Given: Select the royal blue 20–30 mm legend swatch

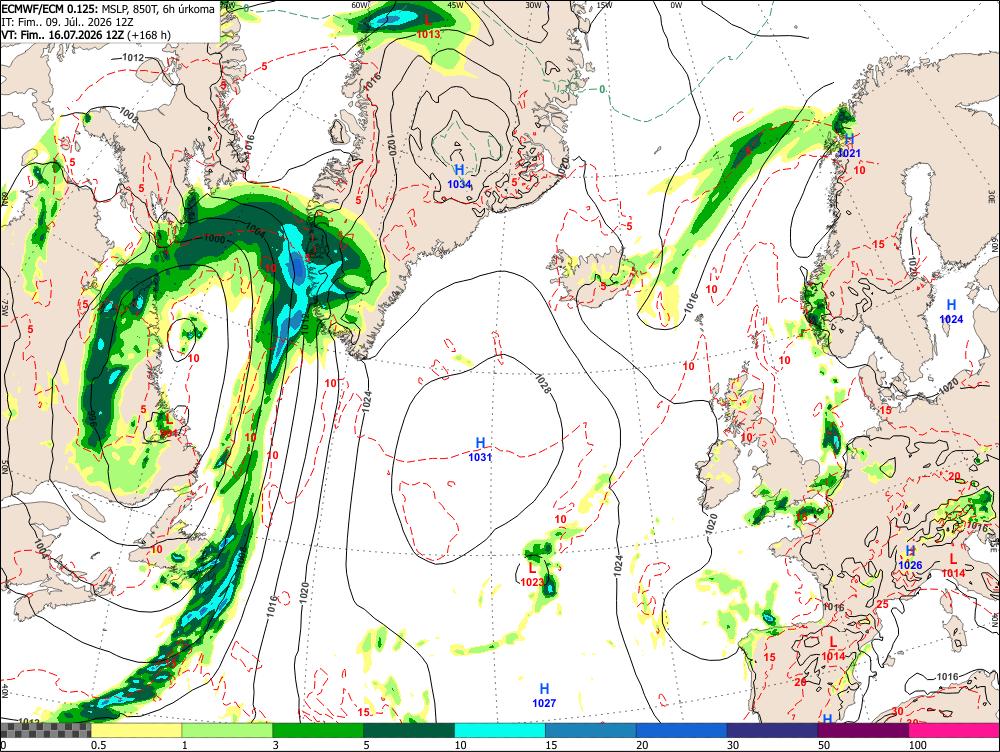Looking at the screenshot, I should point(682,730).
